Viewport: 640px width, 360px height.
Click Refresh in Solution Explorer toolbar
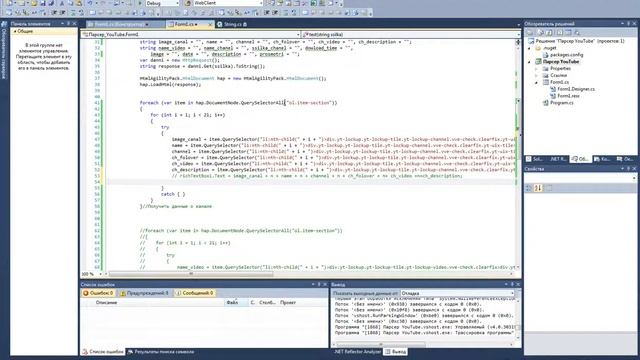pyautogui.click(x=549, y=32)
